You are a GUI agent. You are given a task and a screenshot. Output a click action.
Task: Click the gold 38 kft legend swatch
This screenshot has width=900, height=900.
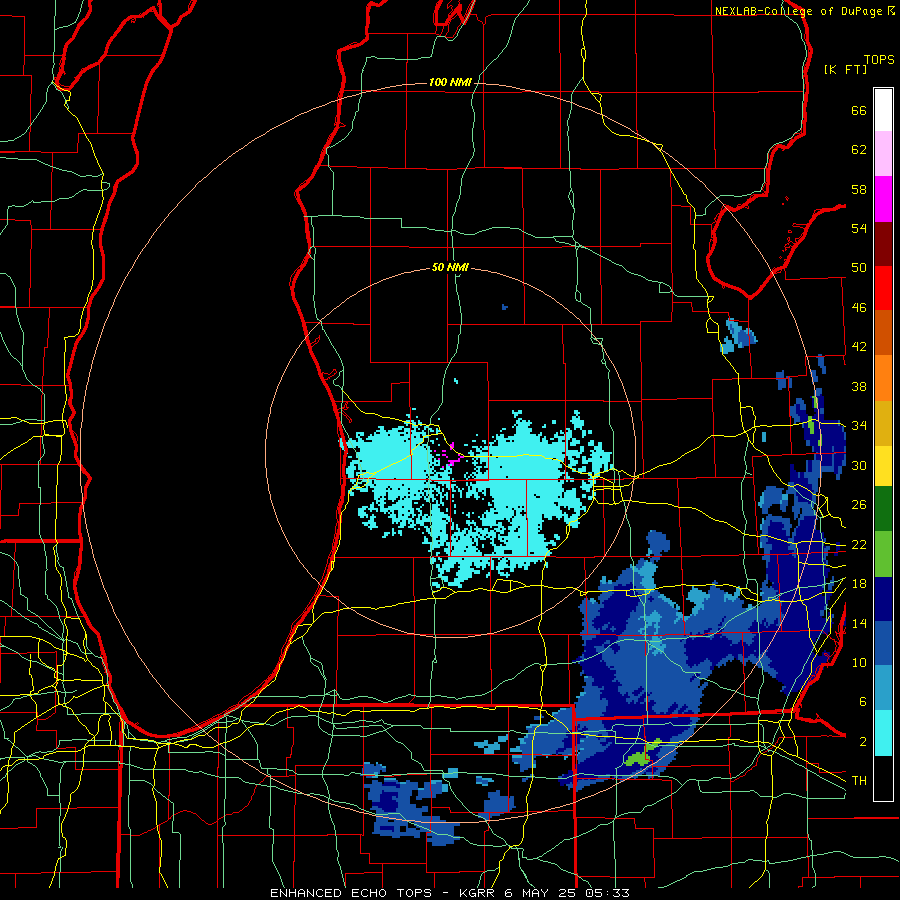(x=883, y=423)
